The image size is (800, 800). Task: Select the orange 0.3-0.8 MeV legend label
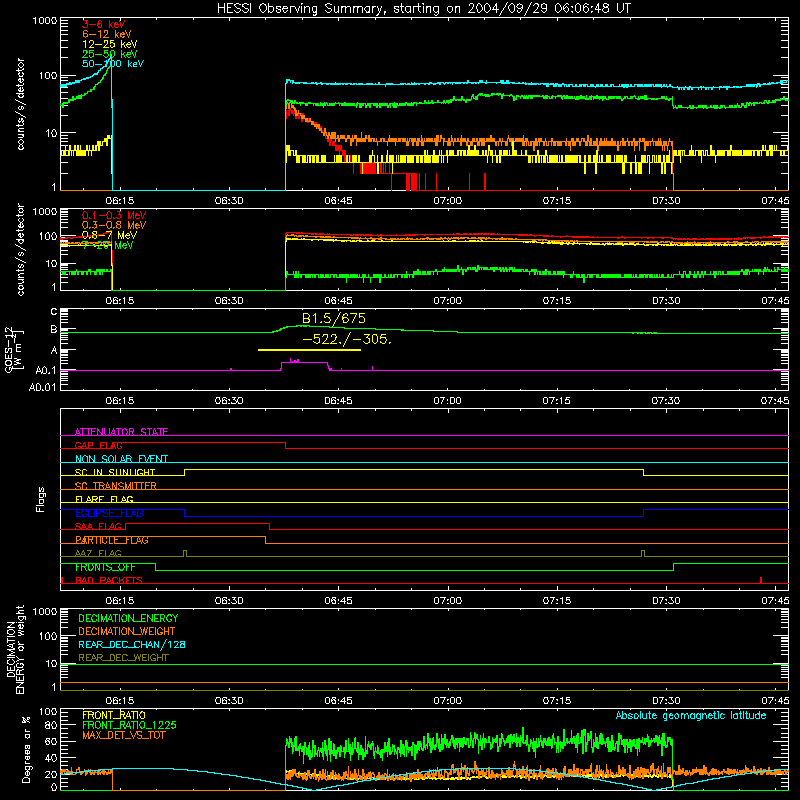point(114,225)
